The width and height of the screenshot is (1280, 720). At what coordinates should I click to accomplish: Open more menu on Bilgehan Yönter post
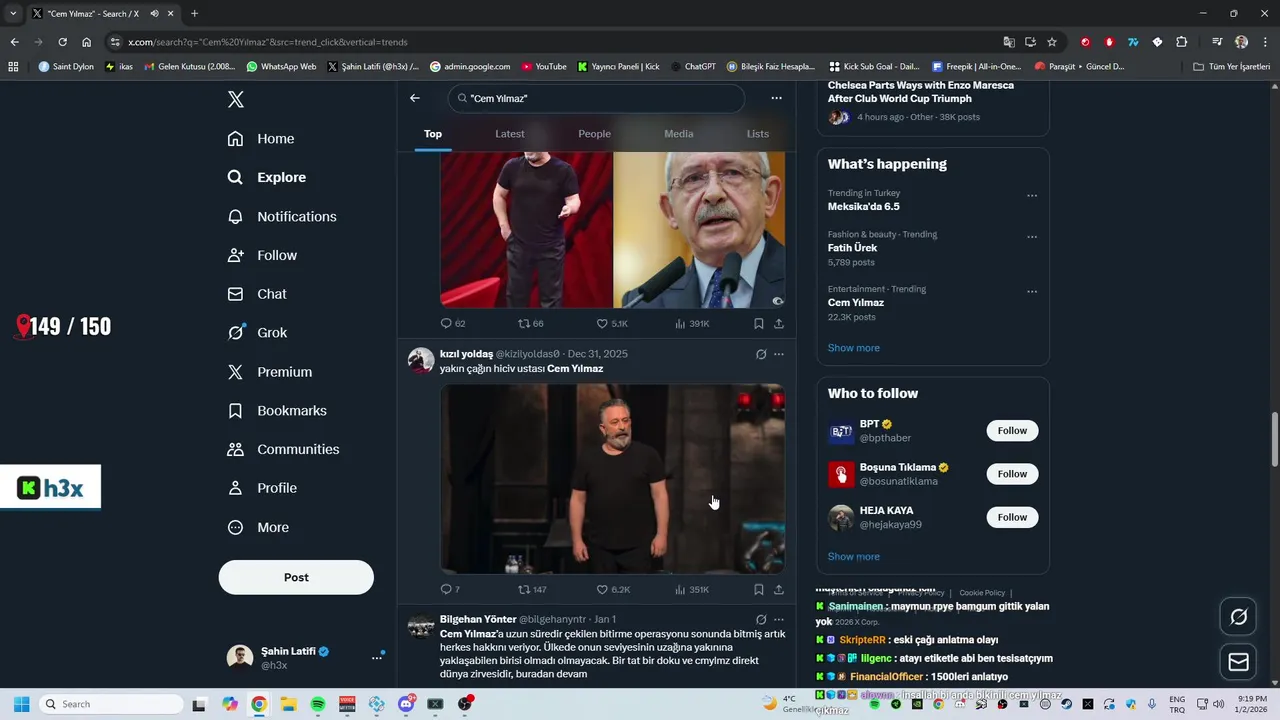point(779,620)
